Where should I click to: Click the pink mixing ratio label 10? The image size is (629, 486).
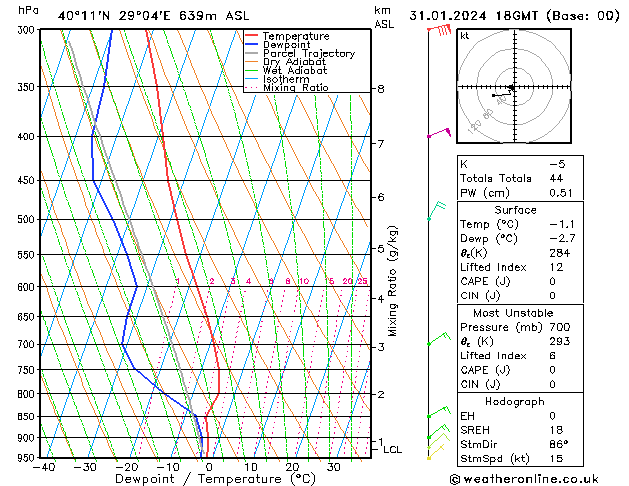pos(304,281)
